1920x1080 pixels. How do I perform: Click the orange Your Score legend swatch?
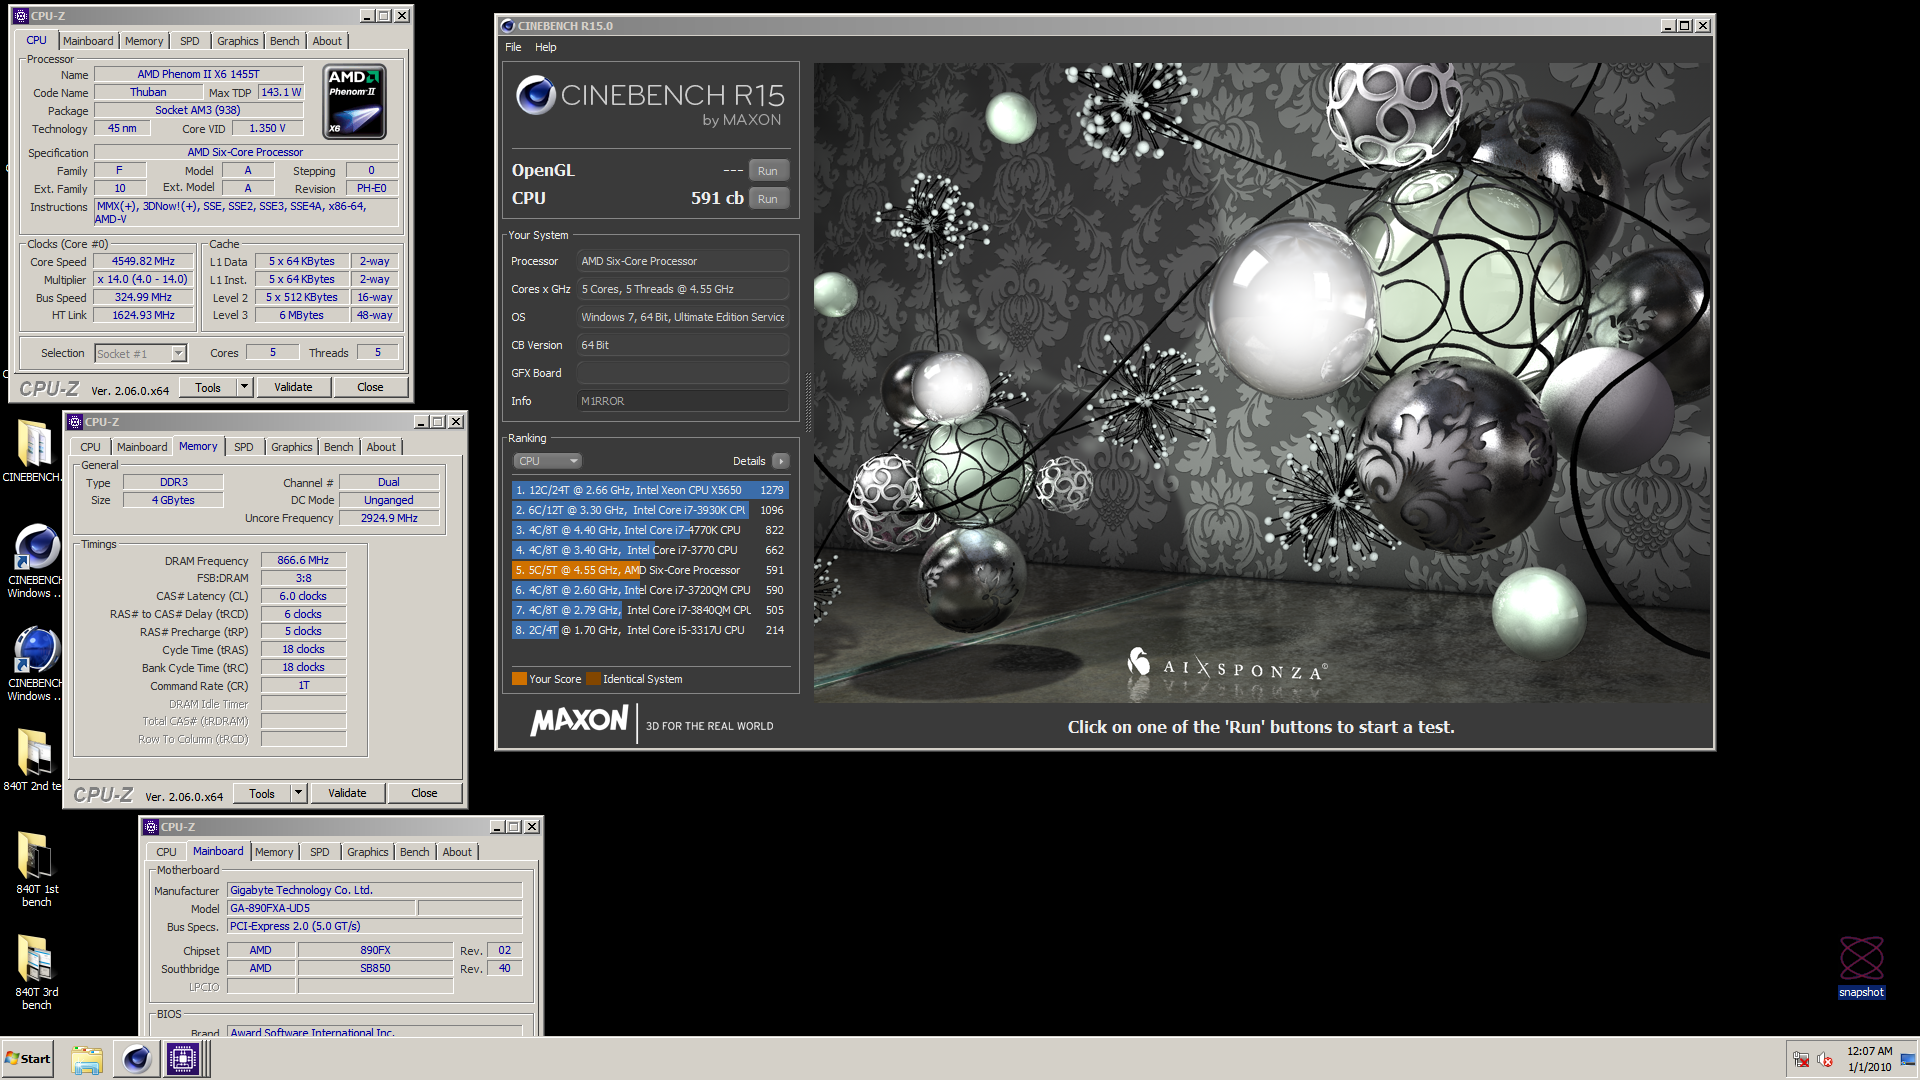tap(519, 679)
